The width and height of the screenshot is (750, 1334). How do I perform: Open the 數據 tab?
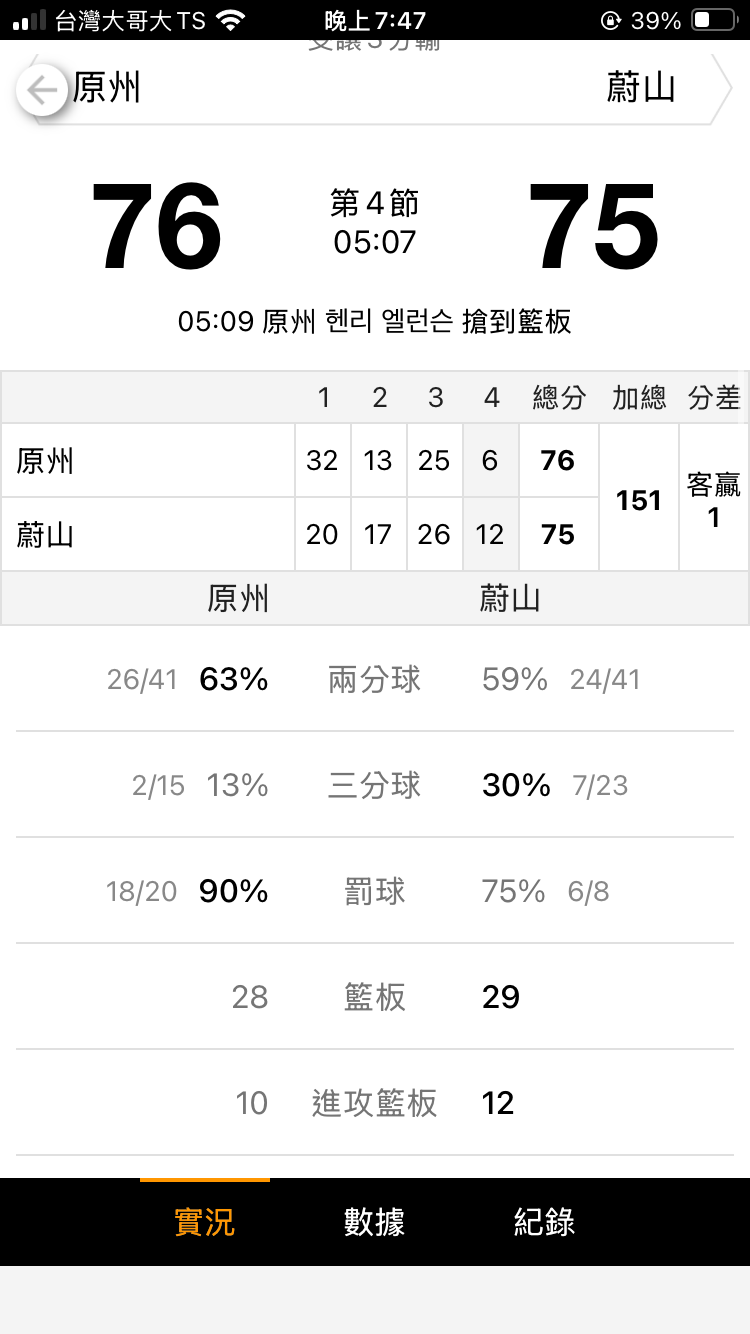(374, 1221)
